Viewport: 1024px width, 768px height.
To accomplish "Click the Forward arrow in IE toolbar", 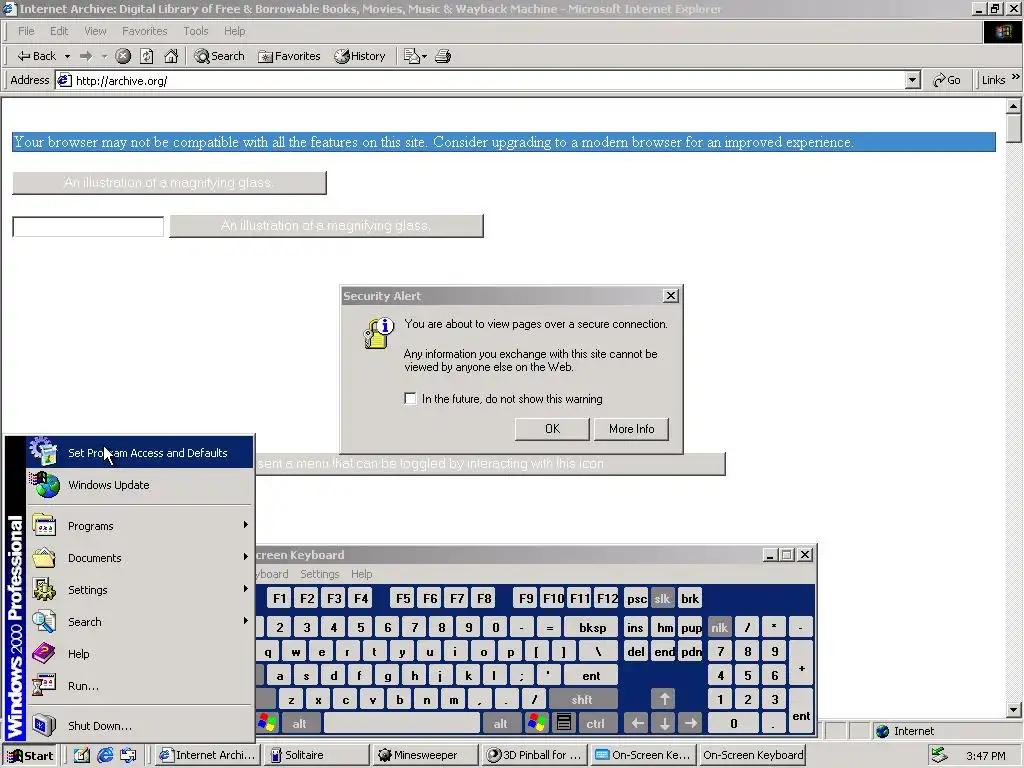I will point(86,56).
